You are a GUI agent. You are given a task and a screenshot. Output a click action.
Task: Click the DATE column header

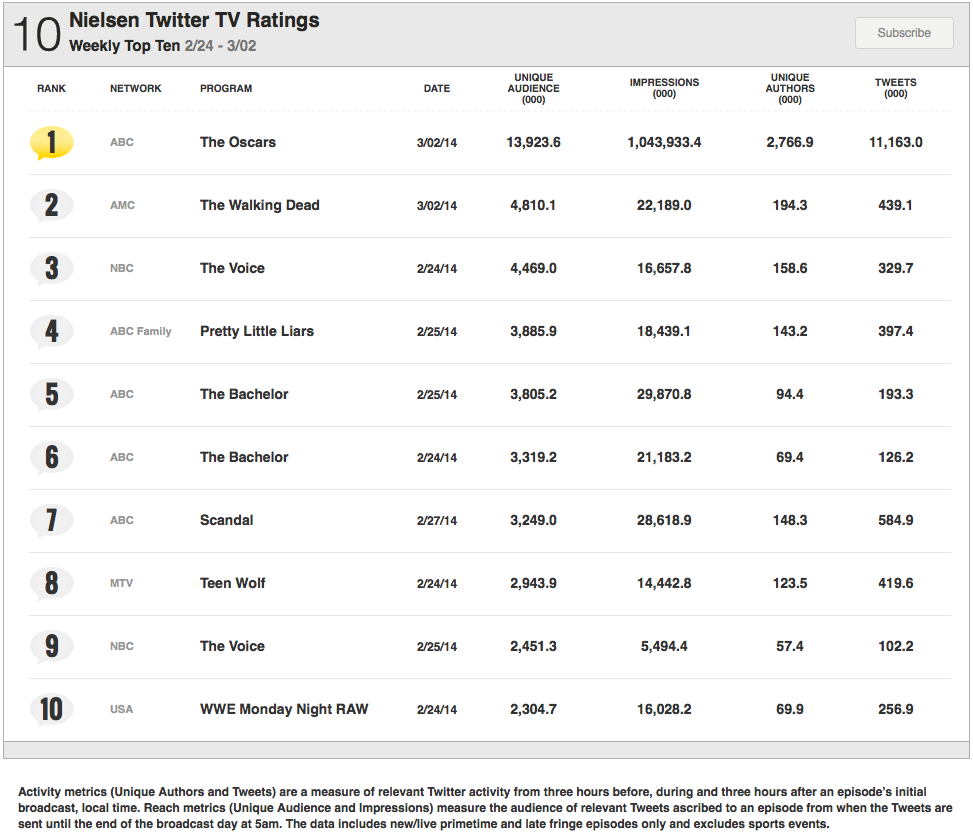pos(437,89)
